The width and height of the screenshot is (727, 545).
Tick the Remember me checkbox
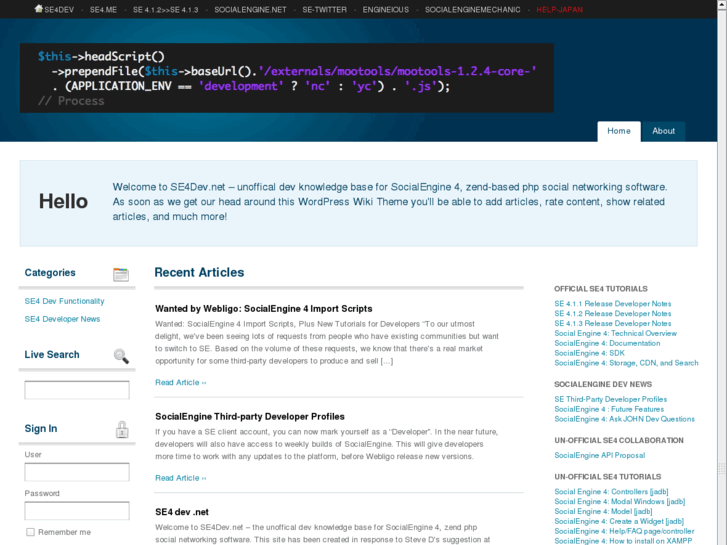(x=31, y=532)
